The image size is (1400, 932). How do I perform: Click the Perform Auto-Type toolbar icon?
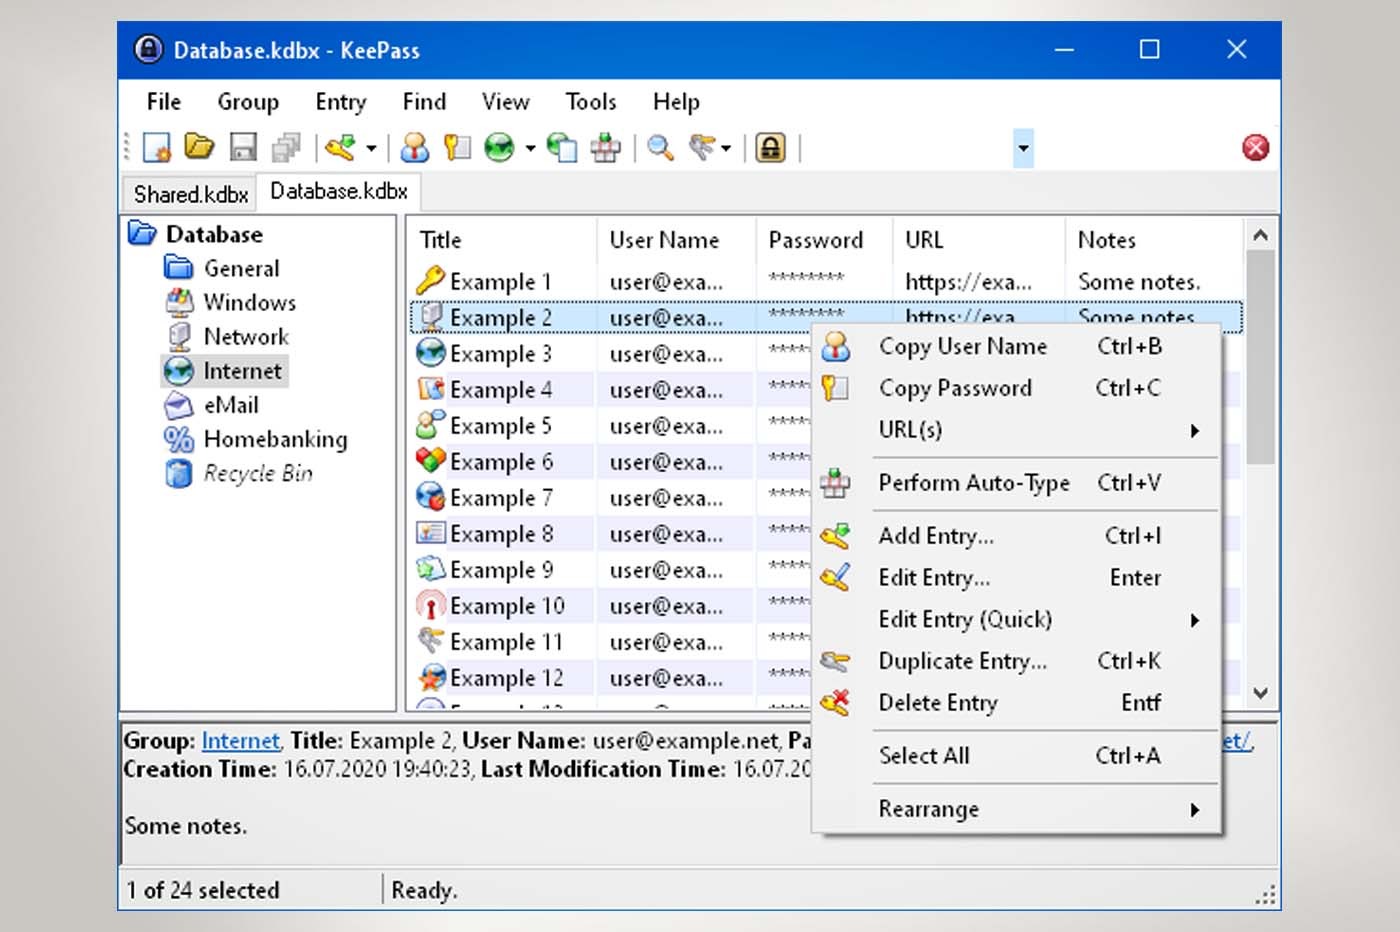605,148
